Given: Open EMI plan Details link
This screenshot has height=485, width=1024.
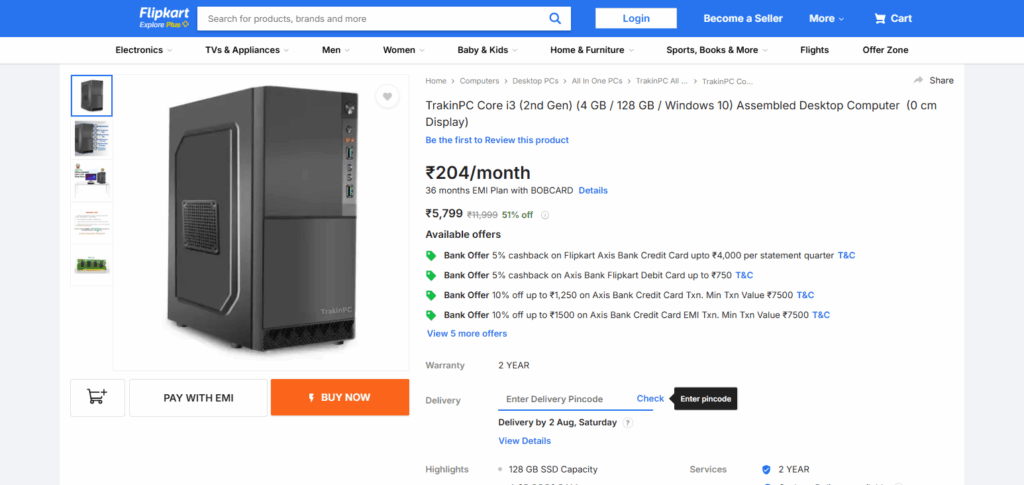Looking at the screenshot, I should (593, 191).
